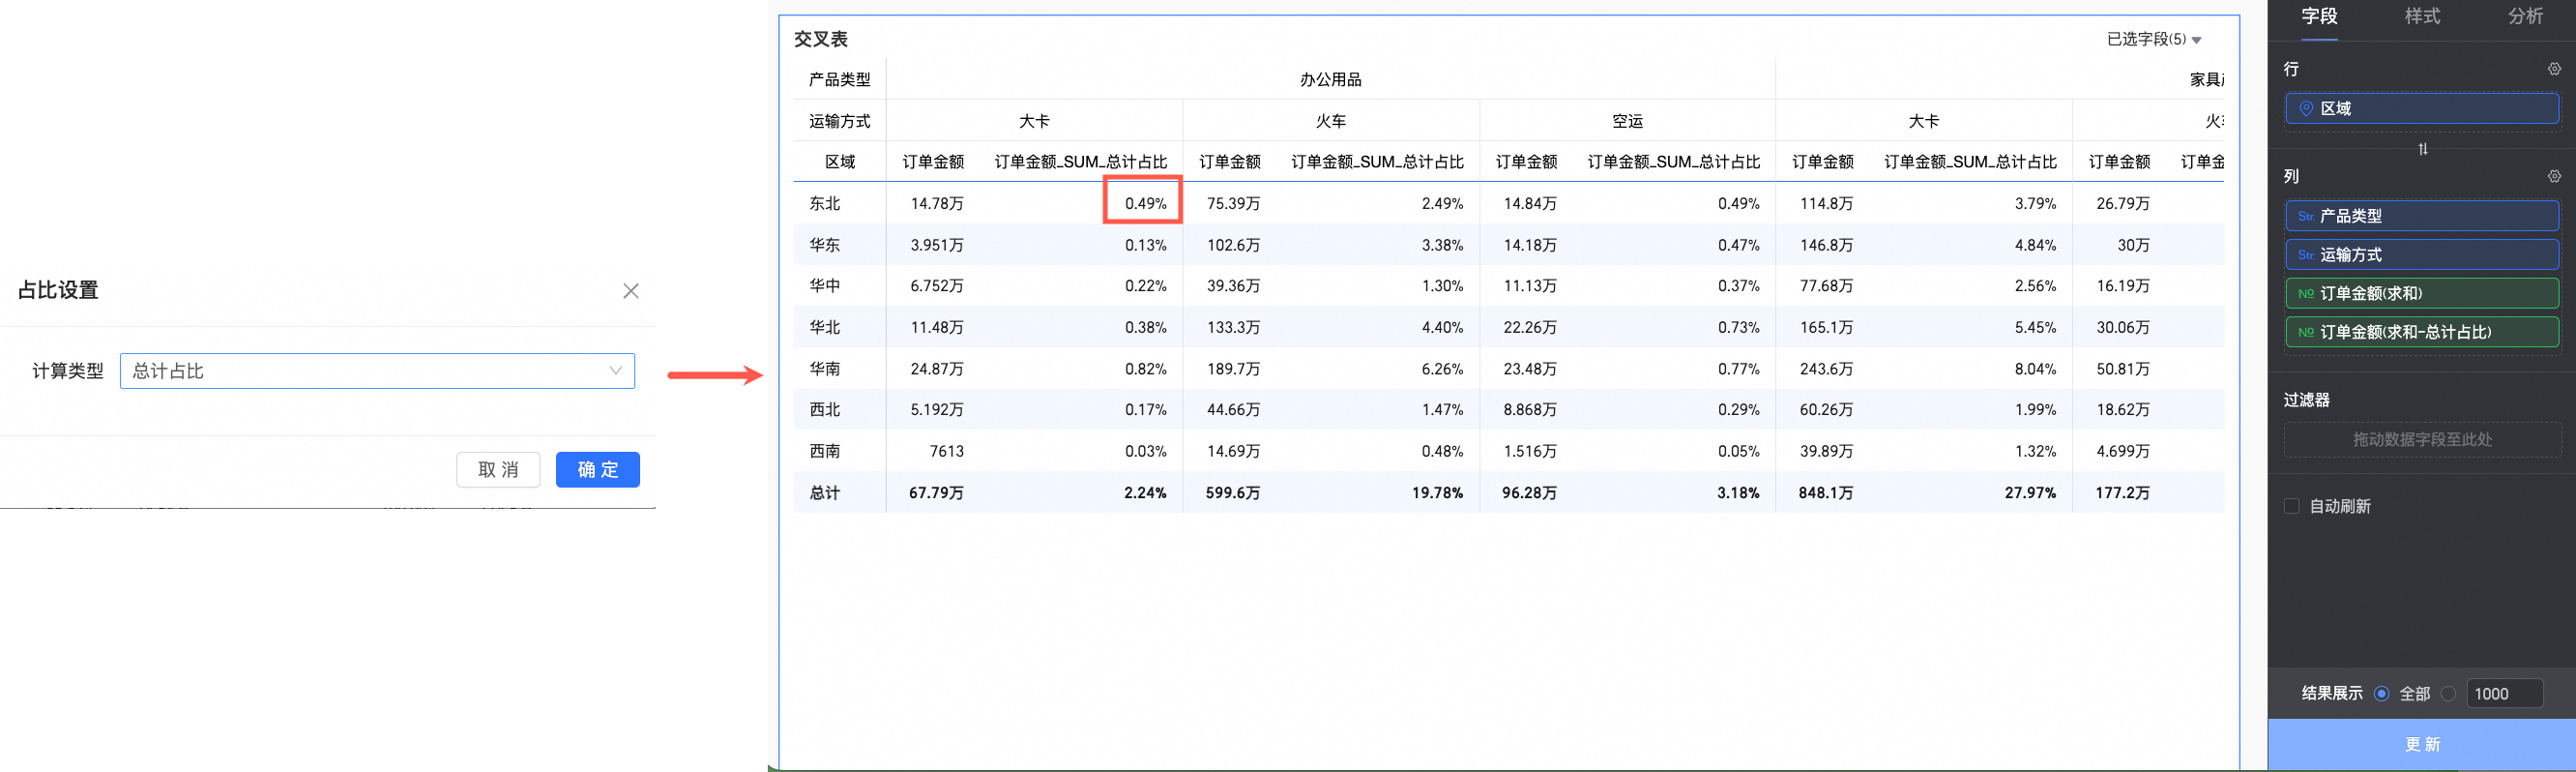Click the filter drop area 拖动数据字段至此处
Screen dimensions: 2576x772
point(2422,439)
